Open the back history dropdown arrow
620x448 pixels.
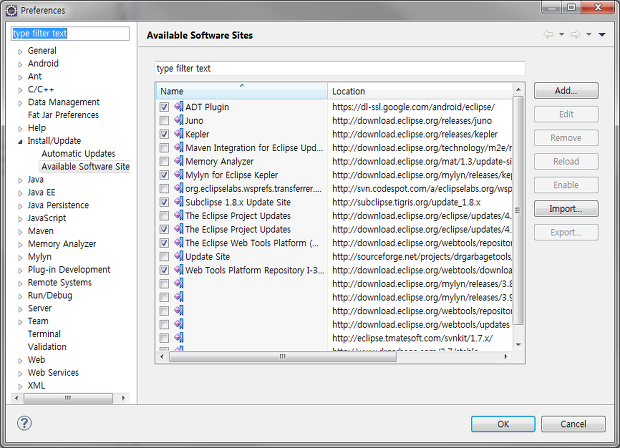click(x=561, y=34)
